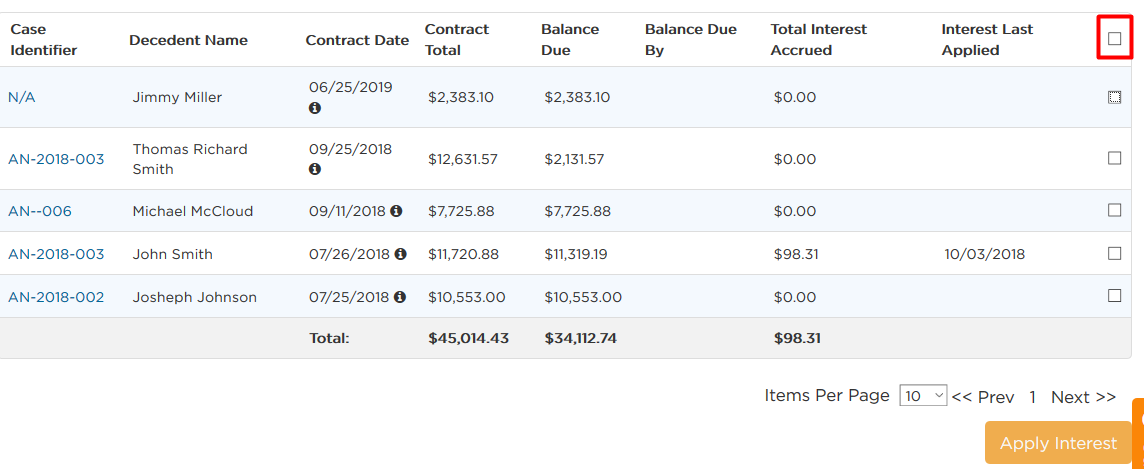Mark the John Smith row checkbox
The height and width of the screenshot is (469, 1144).
1114,253
